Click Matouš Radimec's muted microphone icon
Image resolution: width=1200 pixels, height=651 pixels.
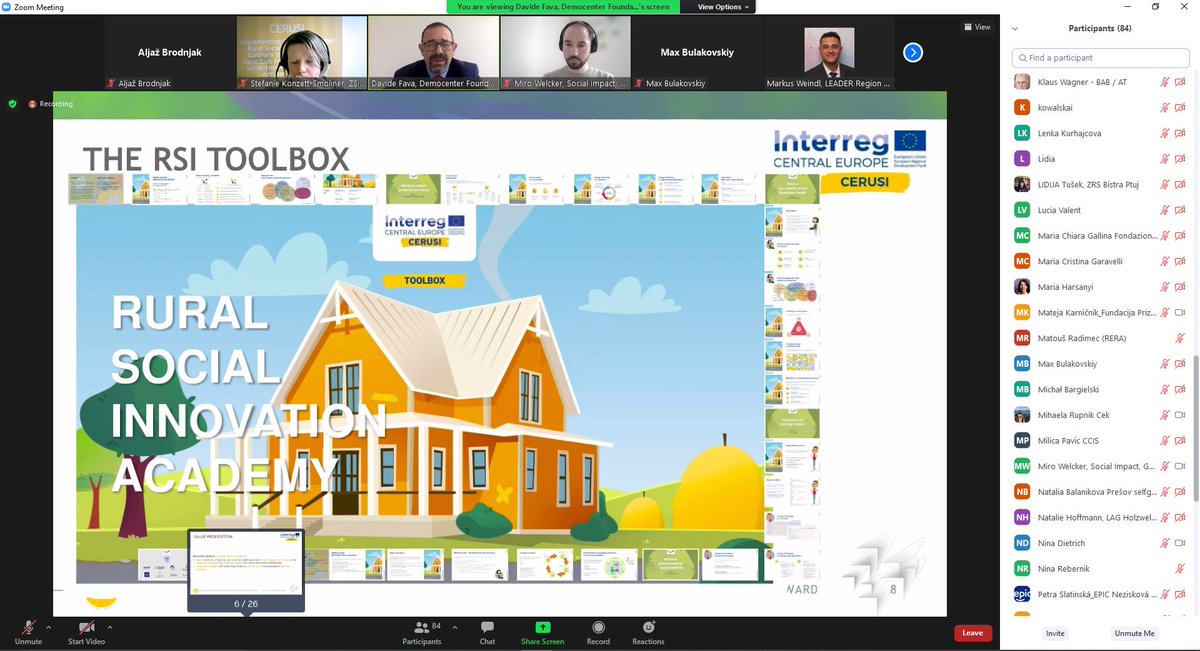1181,338
